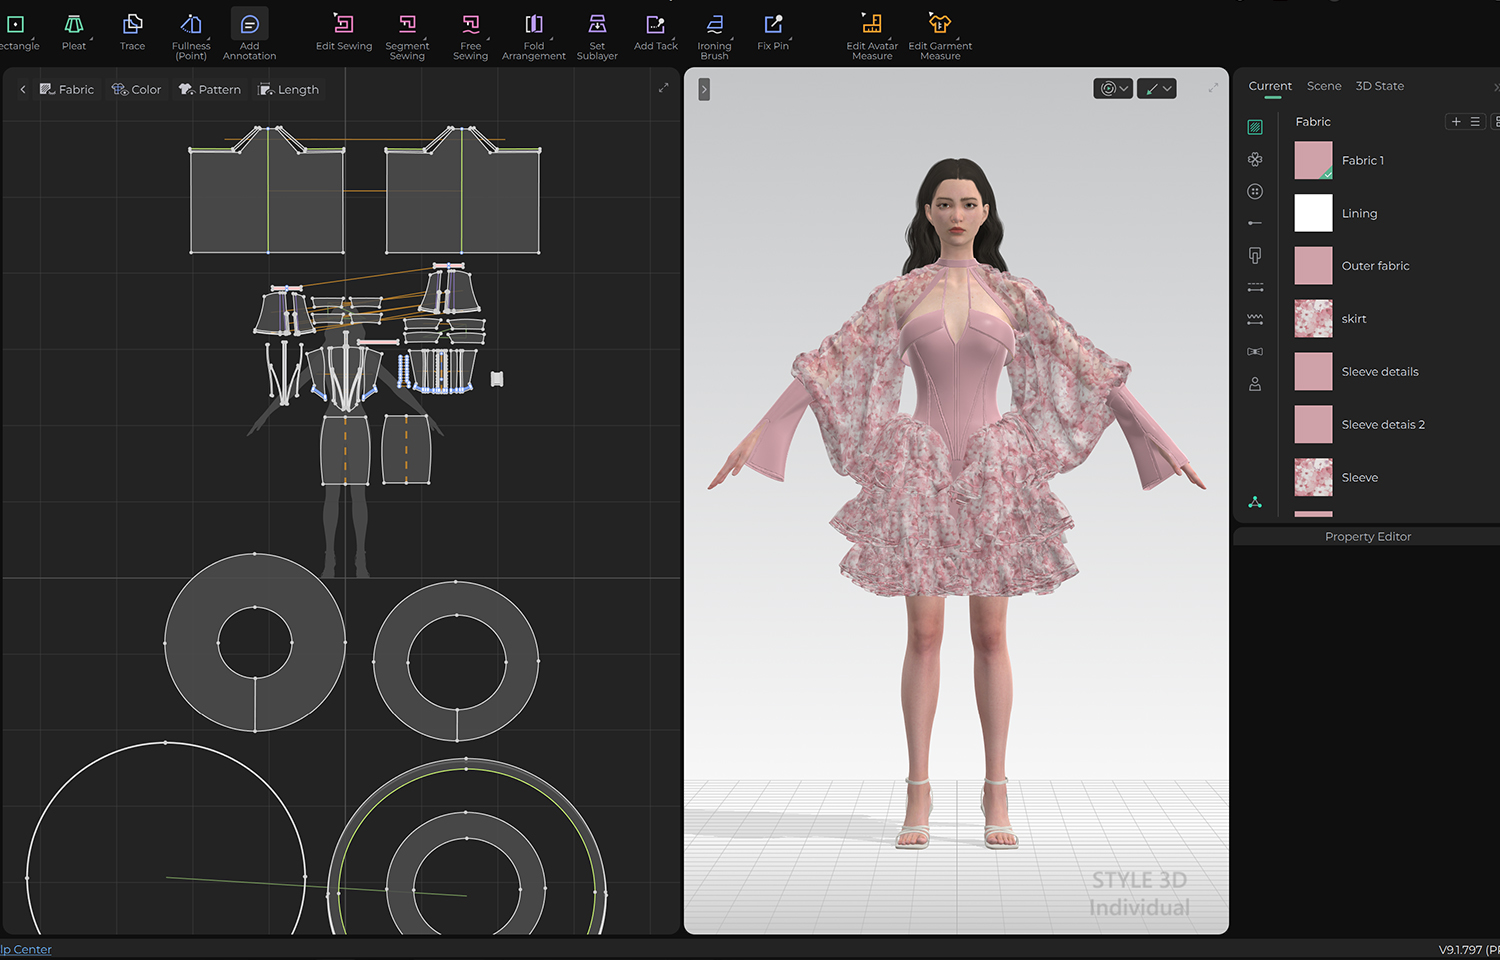Open the simulation mode dropdown in 3D view
This screenshot has width=1500, height=960.
coord(1113,89)
